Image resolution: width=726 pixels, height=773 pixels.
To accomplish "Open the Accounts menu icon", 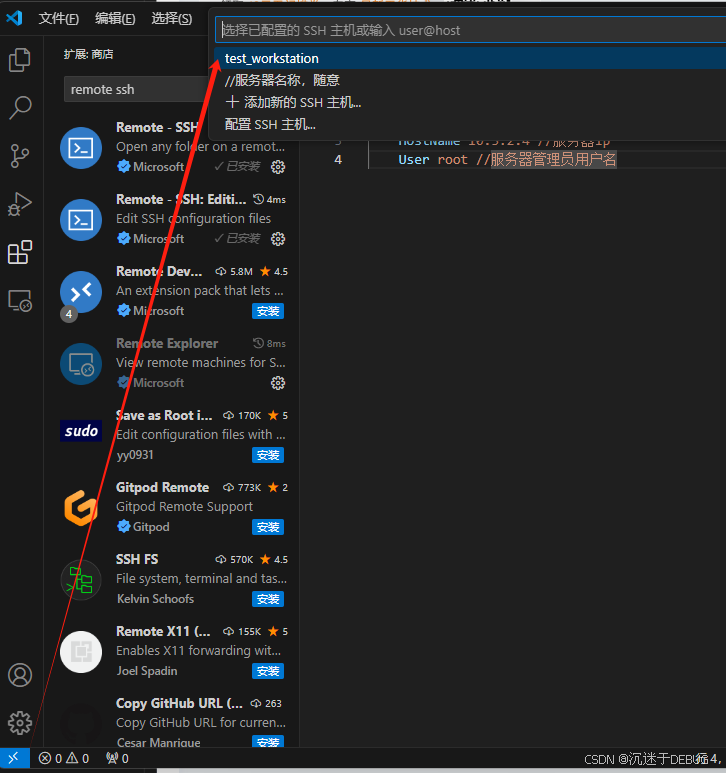I will click(20, 675).
